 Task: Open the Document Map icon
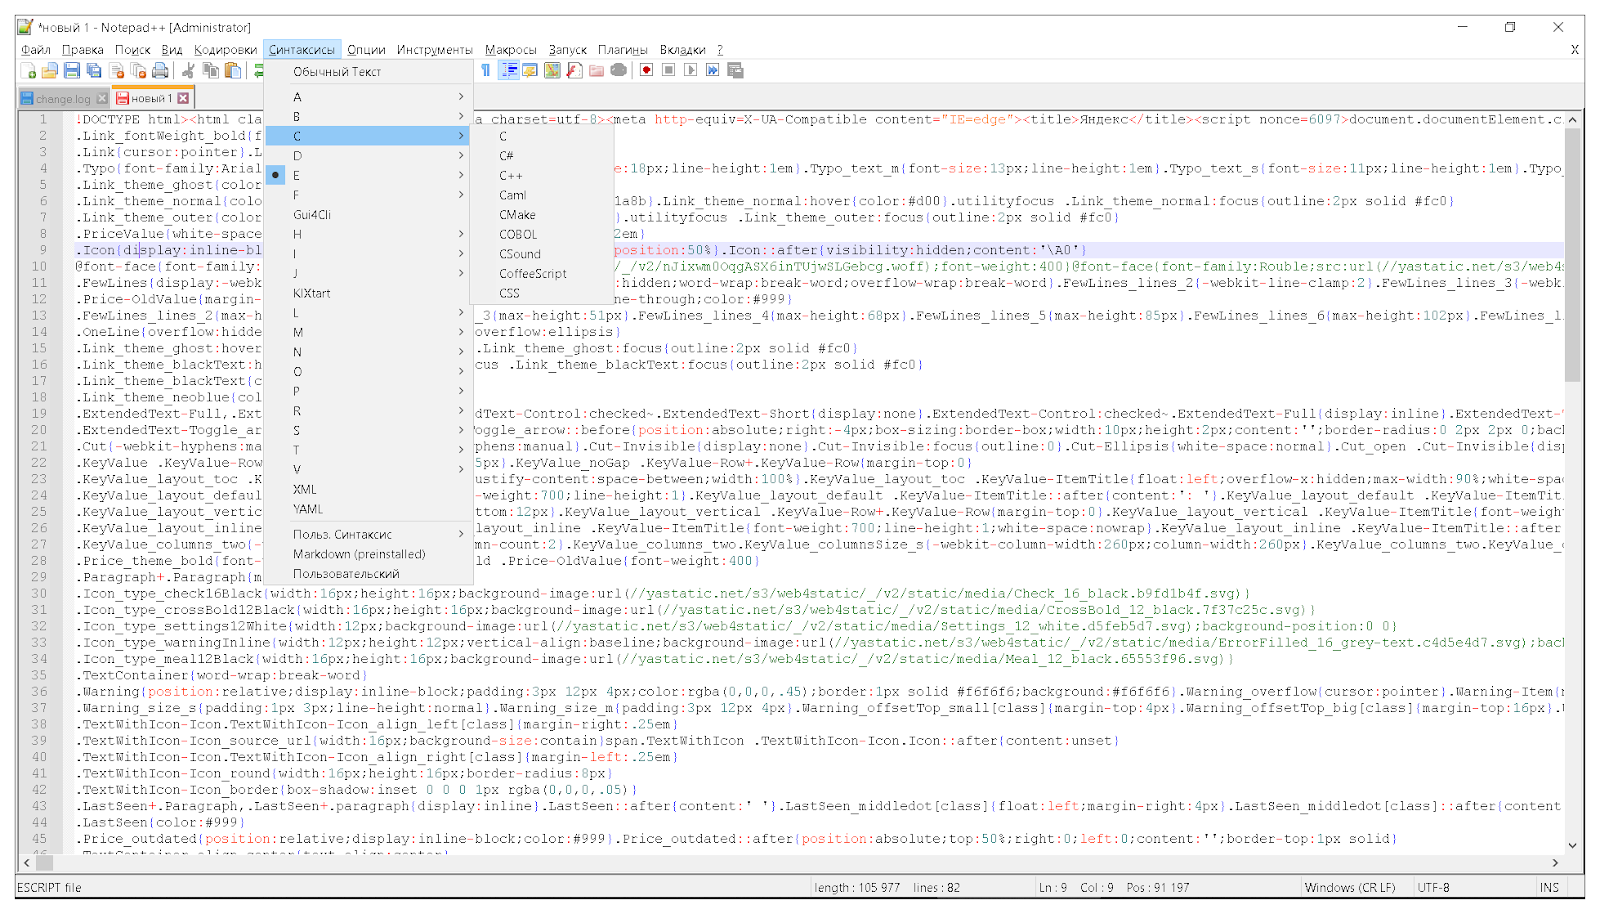(552, 70)
